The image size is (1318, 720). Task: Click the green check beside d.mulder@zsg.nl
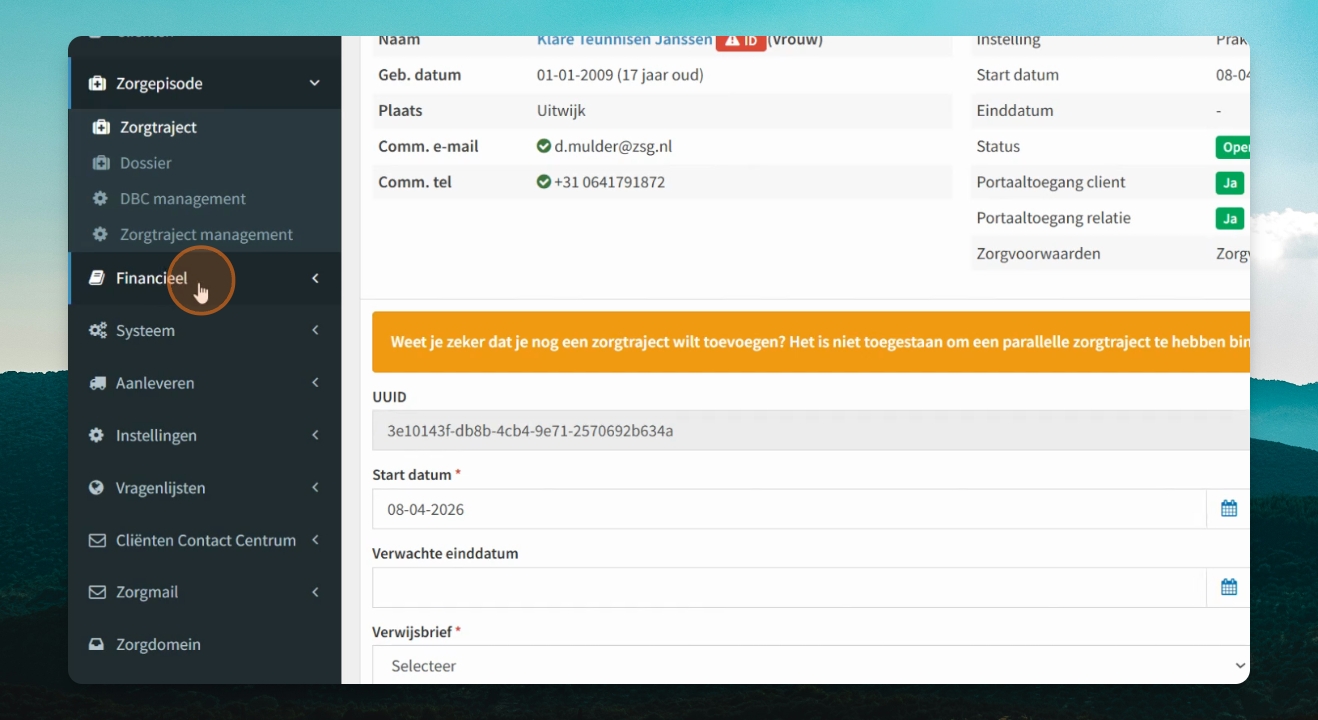(x=544, y=146)
